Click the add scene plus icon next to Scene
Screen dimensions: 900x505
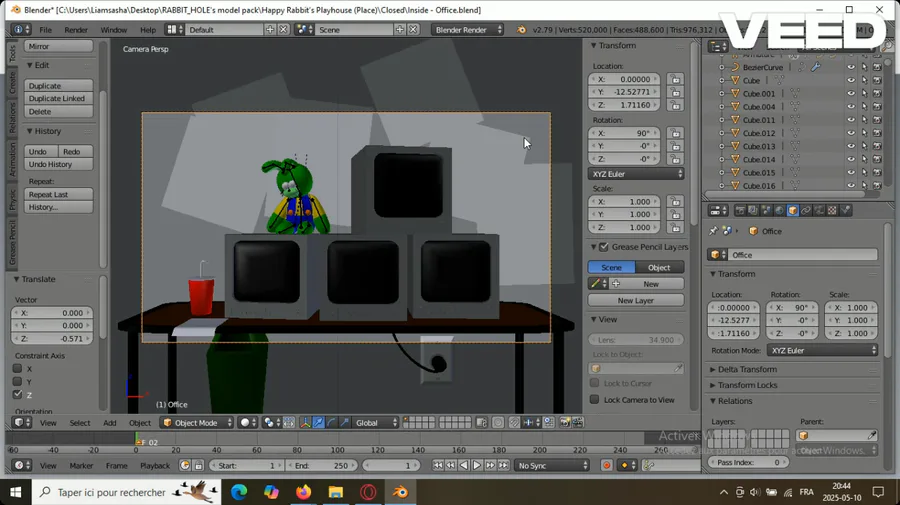tap(399, 29)
